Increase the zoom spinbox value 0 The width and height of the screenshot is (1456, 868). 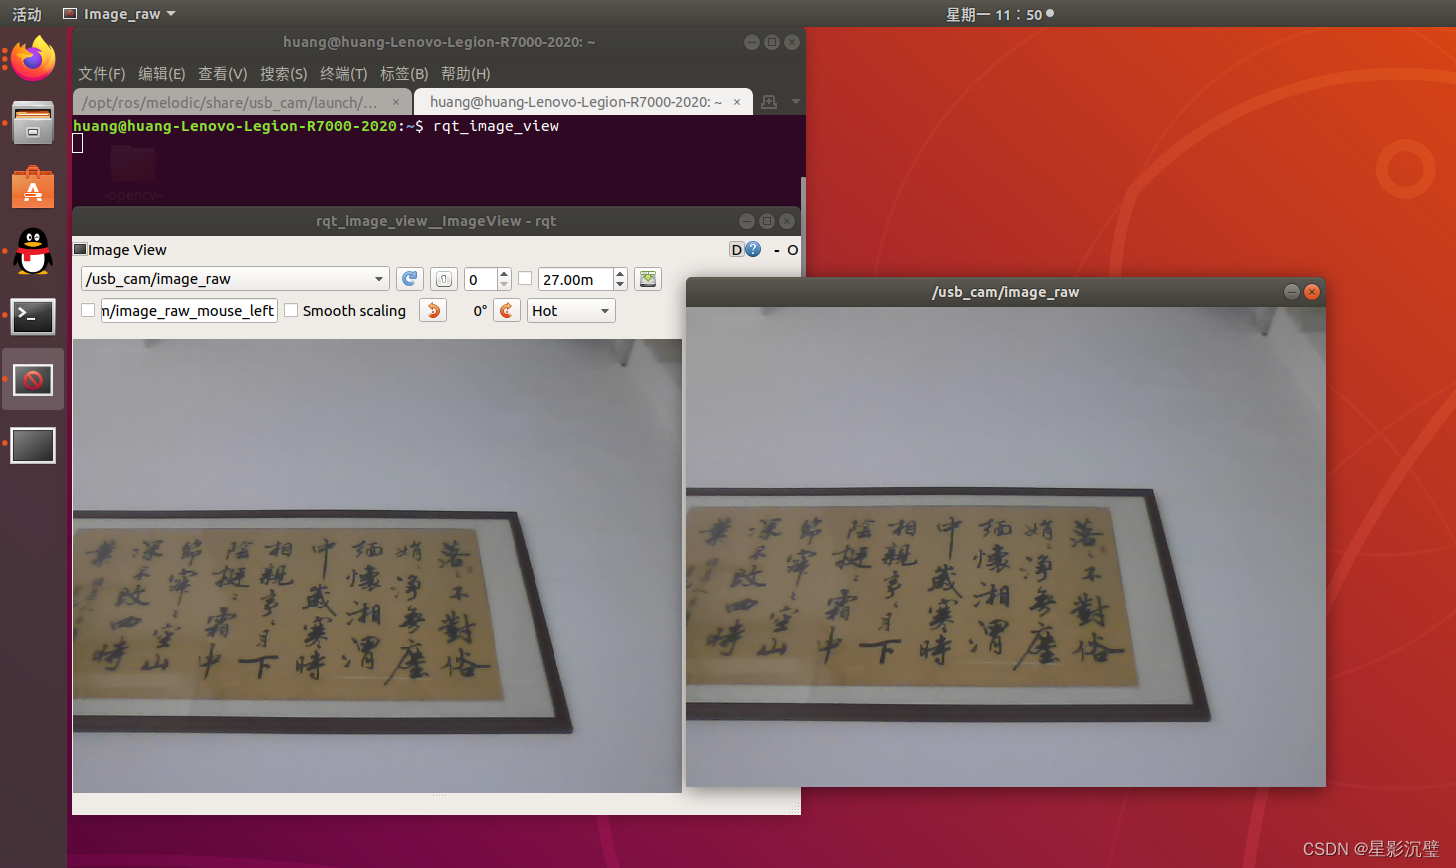[x=504, y=274]
